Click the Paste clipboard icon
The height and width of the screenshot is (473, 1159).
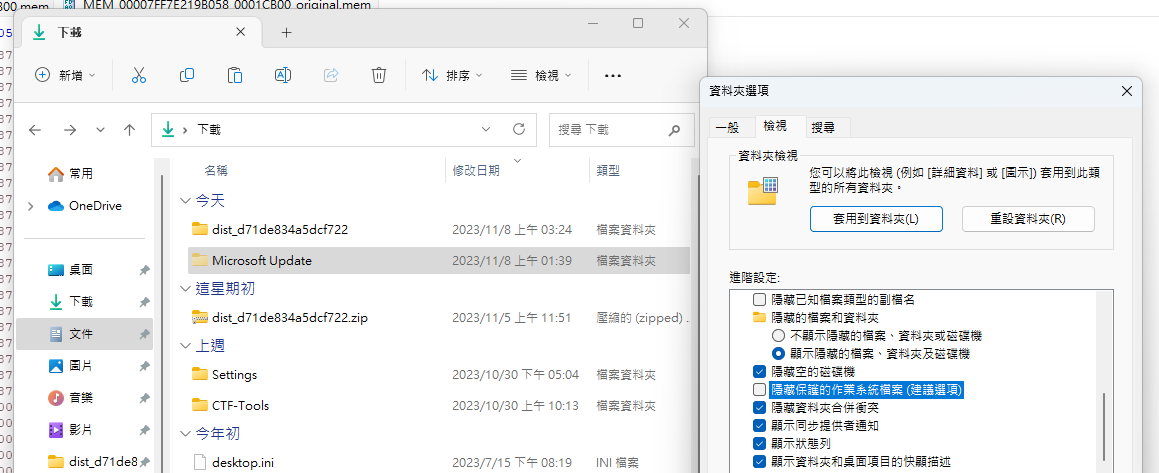tap(235, 75)
